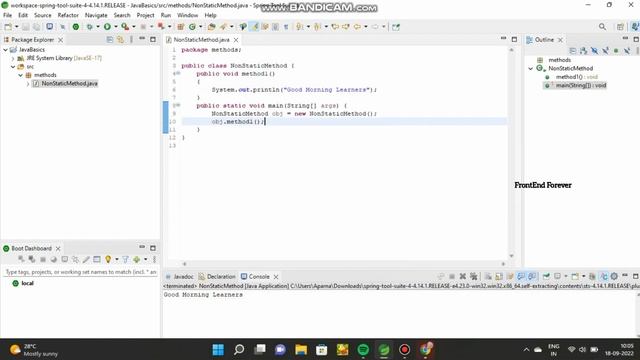Image resolution: width=640 pixels, height=360 pixels.
Task: Click the green Boot Dashboard toolbar icon
Action: pyautogui.click(x=76, y=27)
